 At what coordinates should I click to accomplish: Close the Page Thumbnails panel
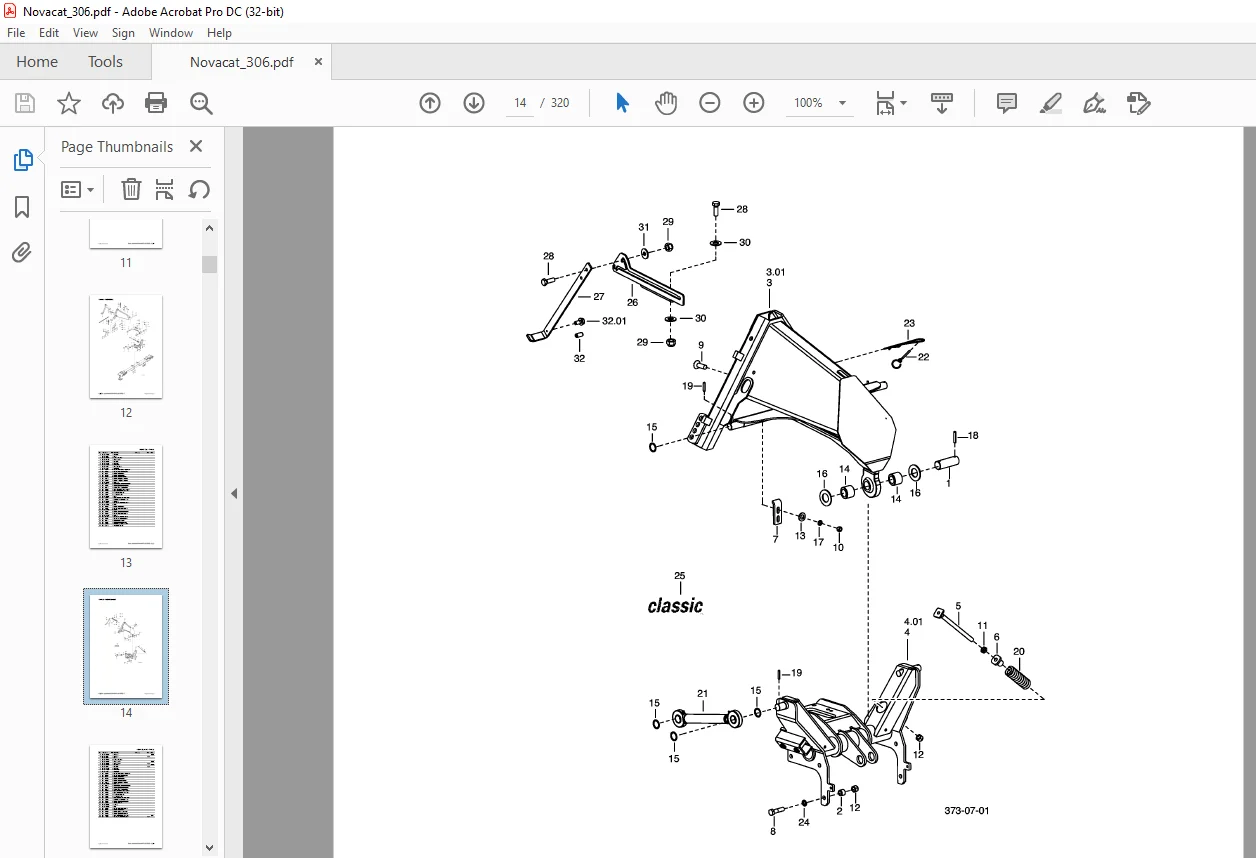[x=196, y=146]
